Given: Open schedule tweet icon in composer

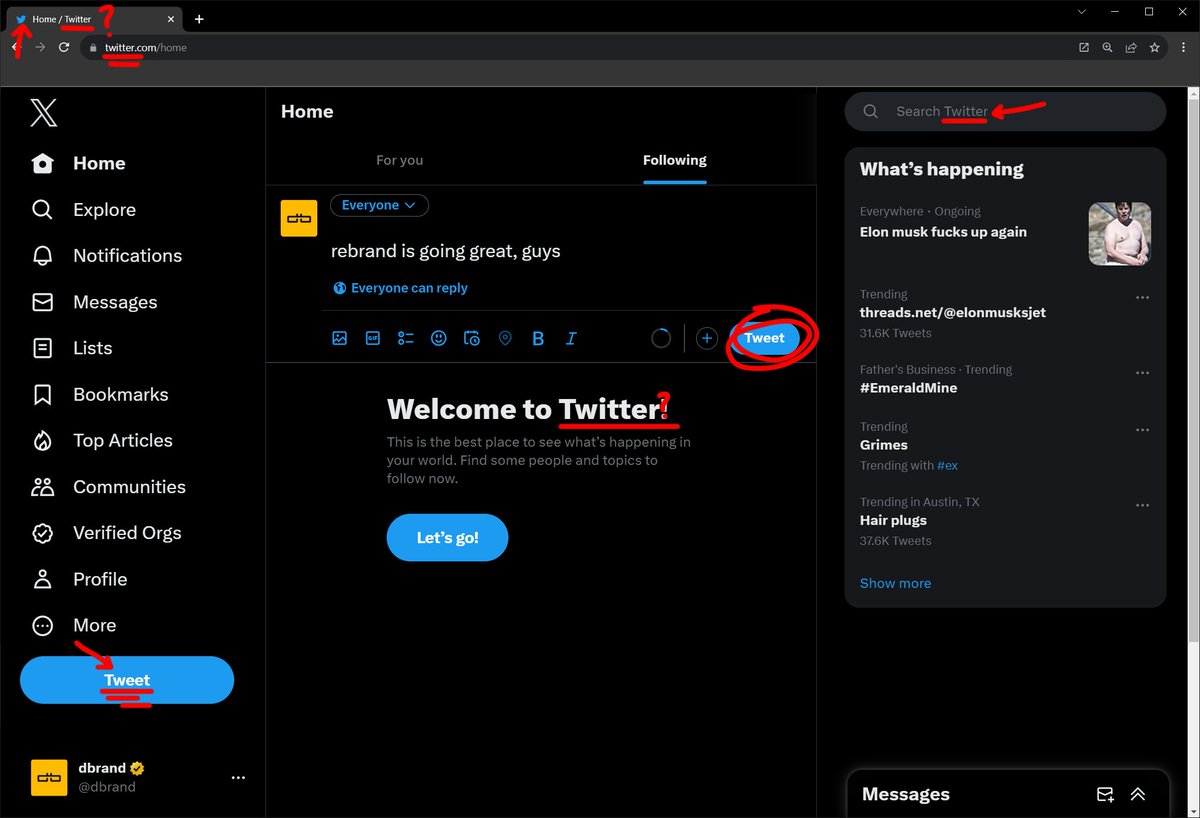Looking at the screenshot, I should pos(472,338).
